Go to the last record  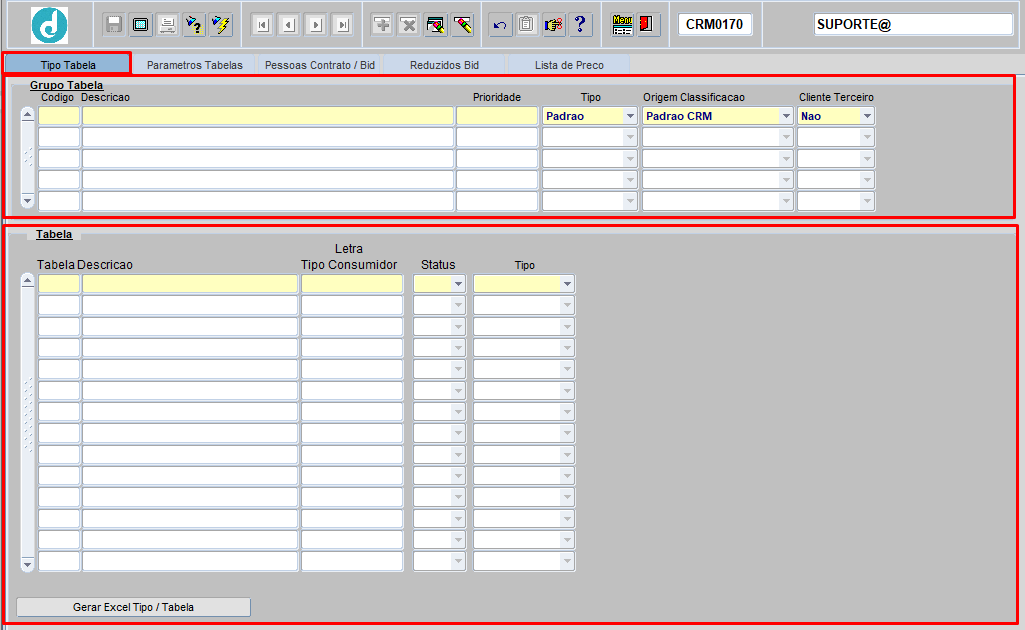click(x=343, y=25)
